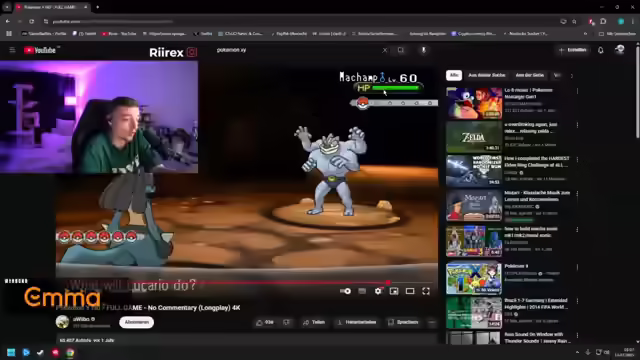Viewport: 640px width, 360px height.
Task: Open YouTube notifications bell
Action: click(600, 50)
